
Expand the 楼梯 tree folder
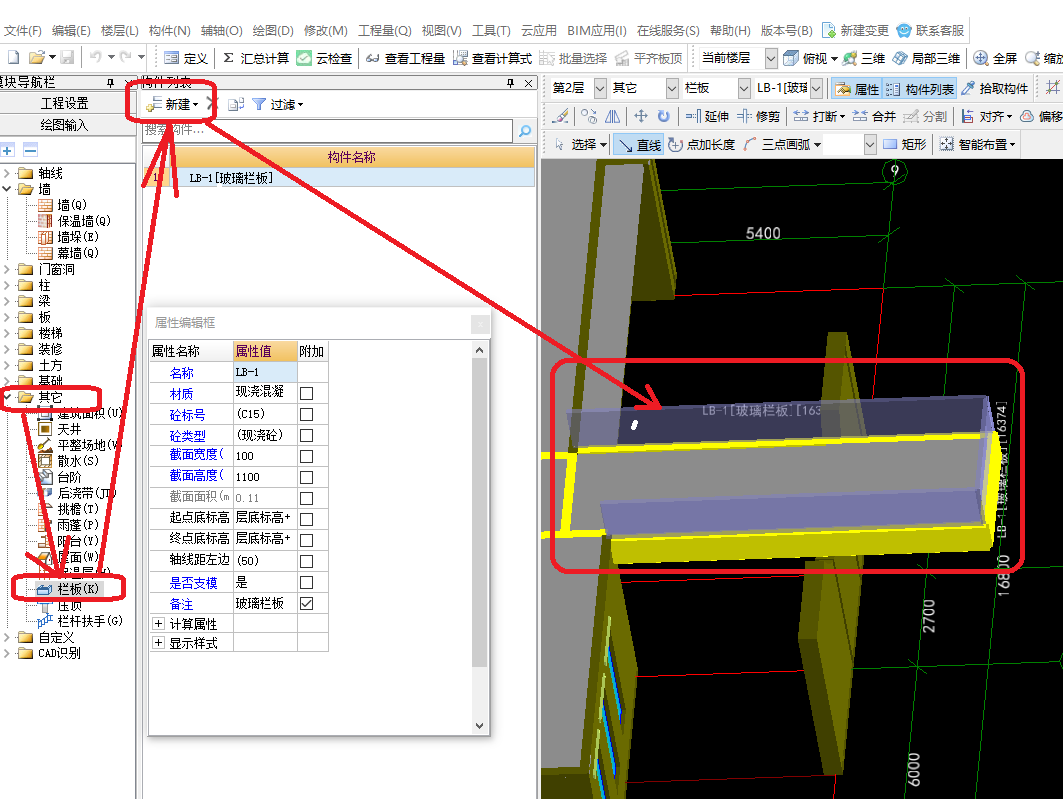pos(7,333)
